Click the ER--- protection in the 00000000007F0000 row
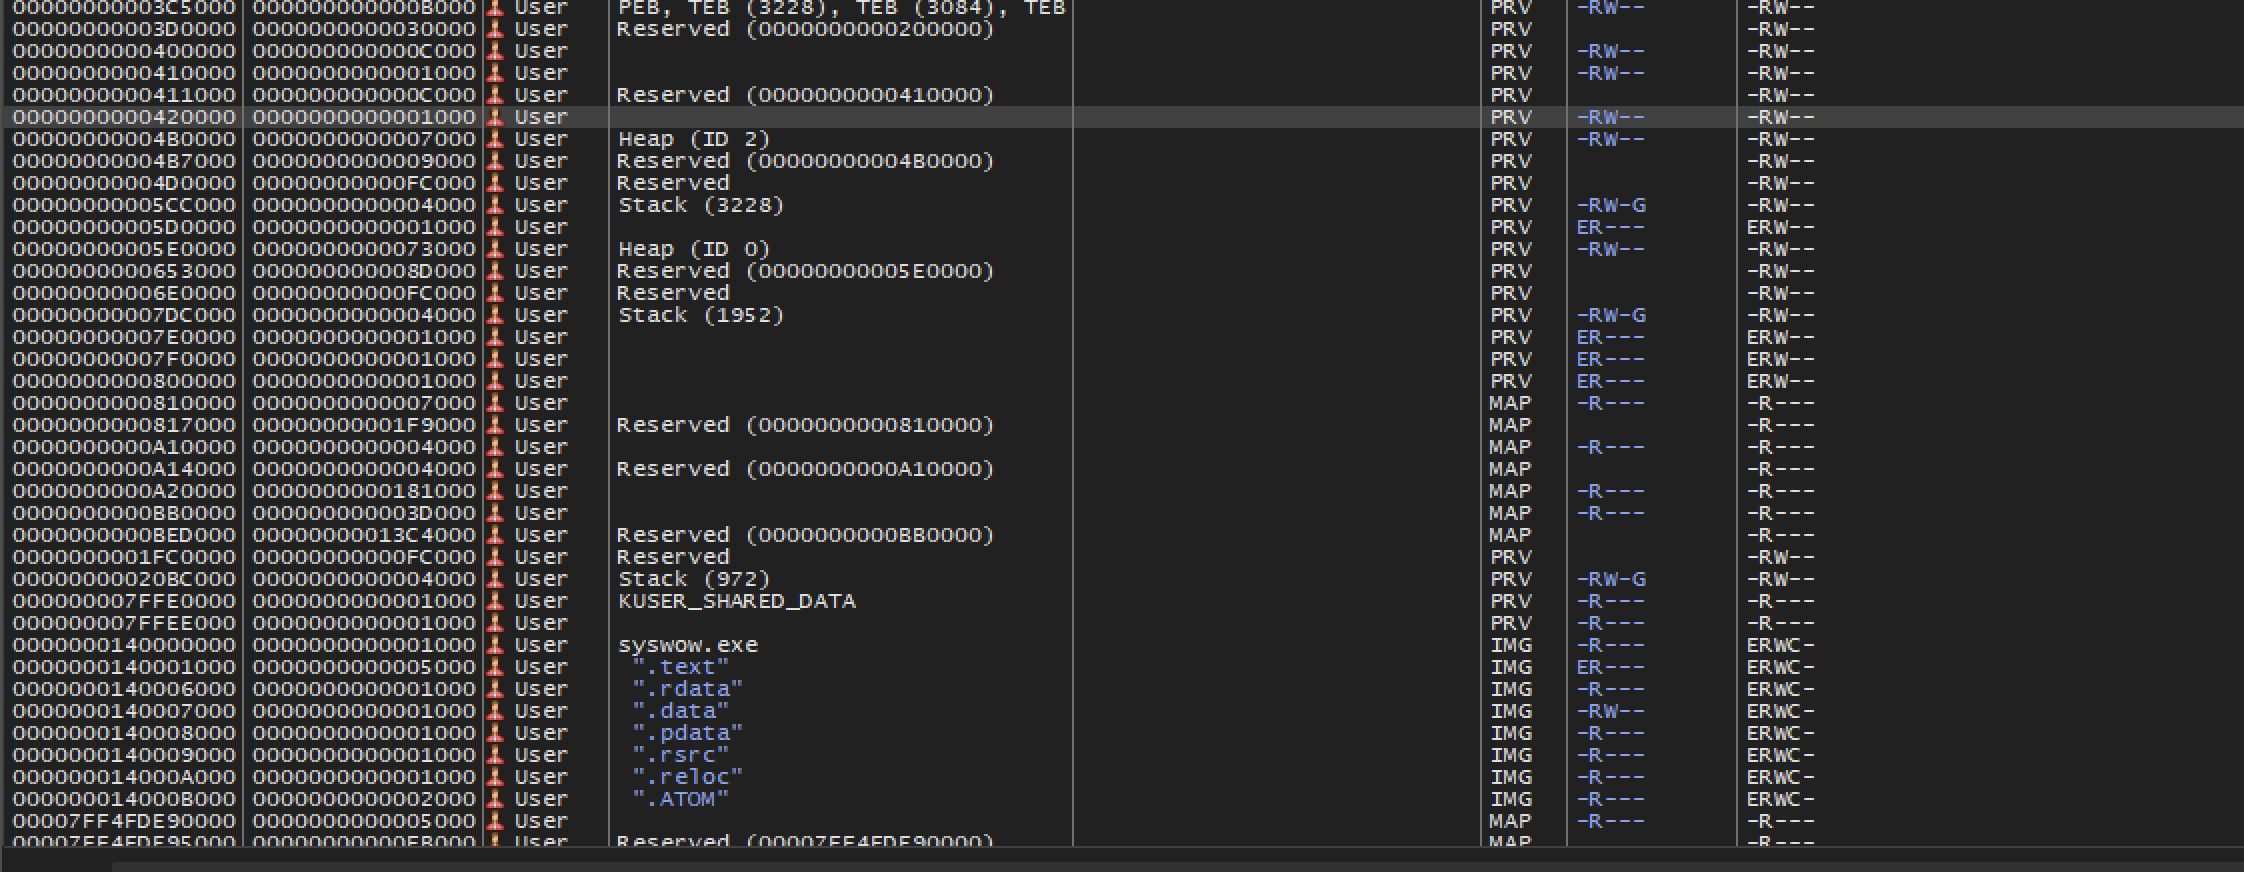 pos(1610,359)
